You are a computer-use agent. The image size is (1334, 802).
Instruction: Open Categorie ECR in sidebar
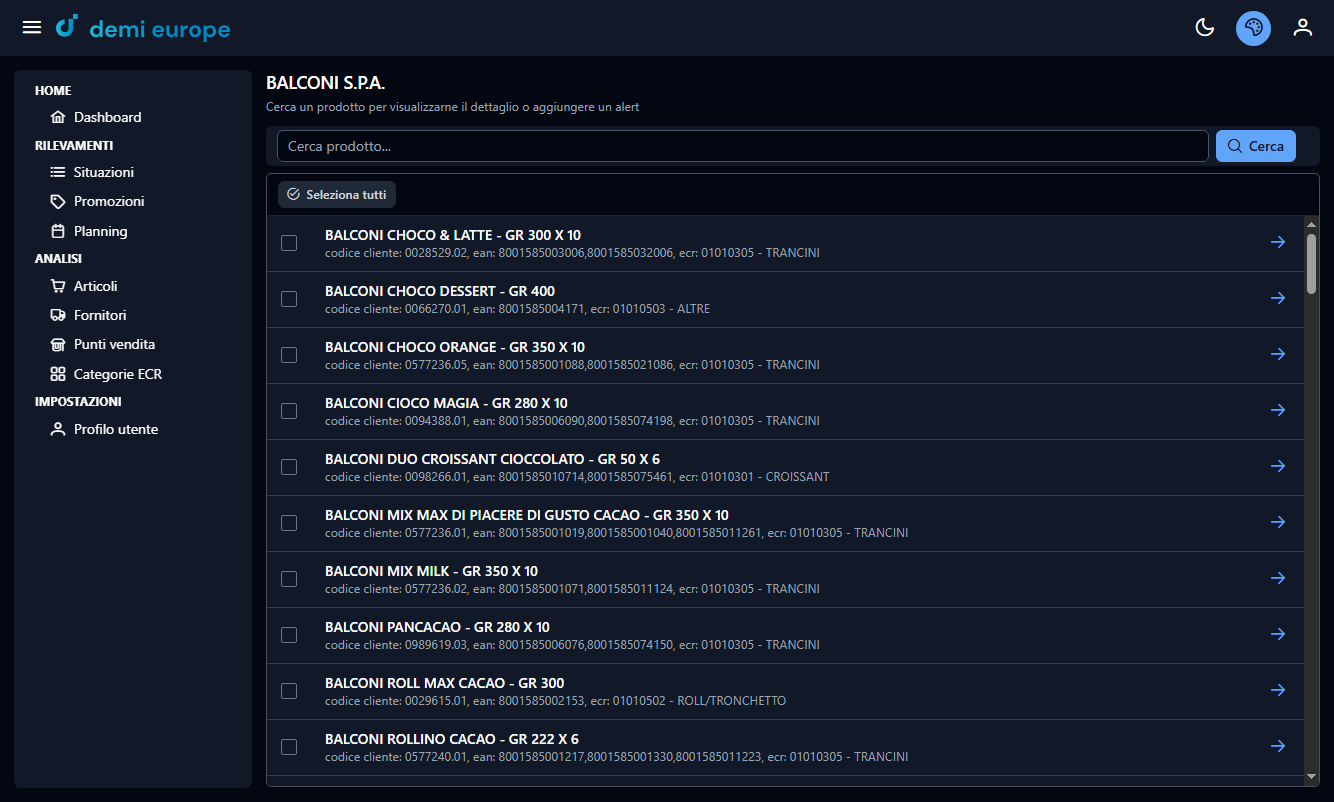pyautogui.click(x=106, y=374)
